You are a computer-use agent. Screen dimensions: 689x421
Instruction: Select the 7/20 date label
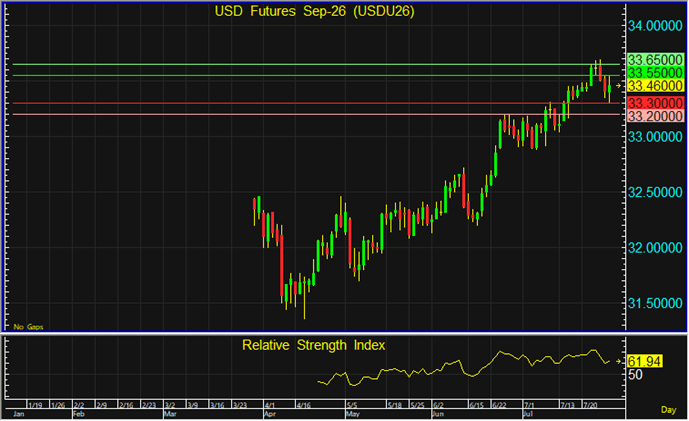click(x=590, y=405)
